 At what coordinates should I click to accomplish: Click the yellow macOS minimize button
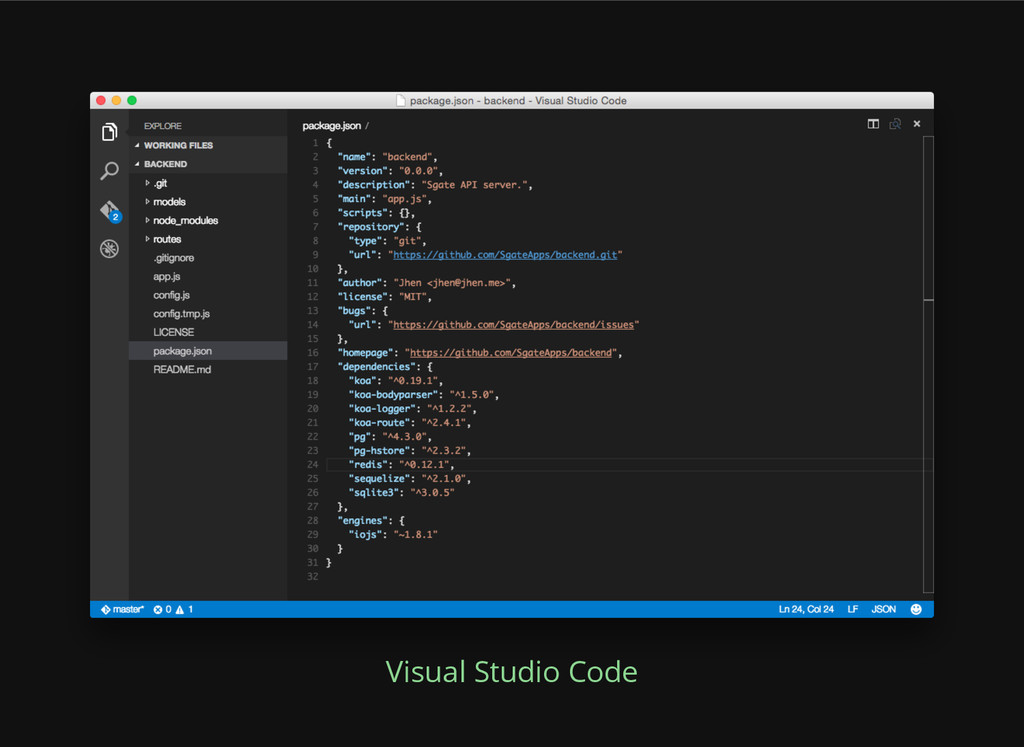[x=116, y=100]
